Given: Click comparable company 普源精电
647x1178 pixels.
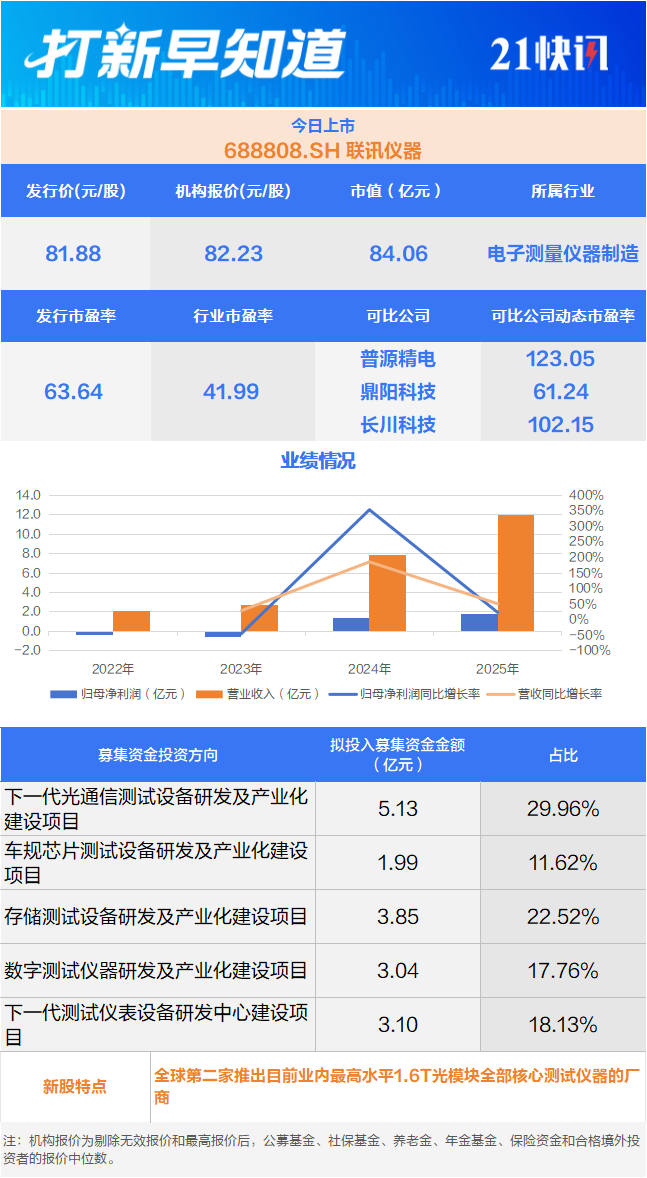Looking at the screenshot, I should coord(398,359).
